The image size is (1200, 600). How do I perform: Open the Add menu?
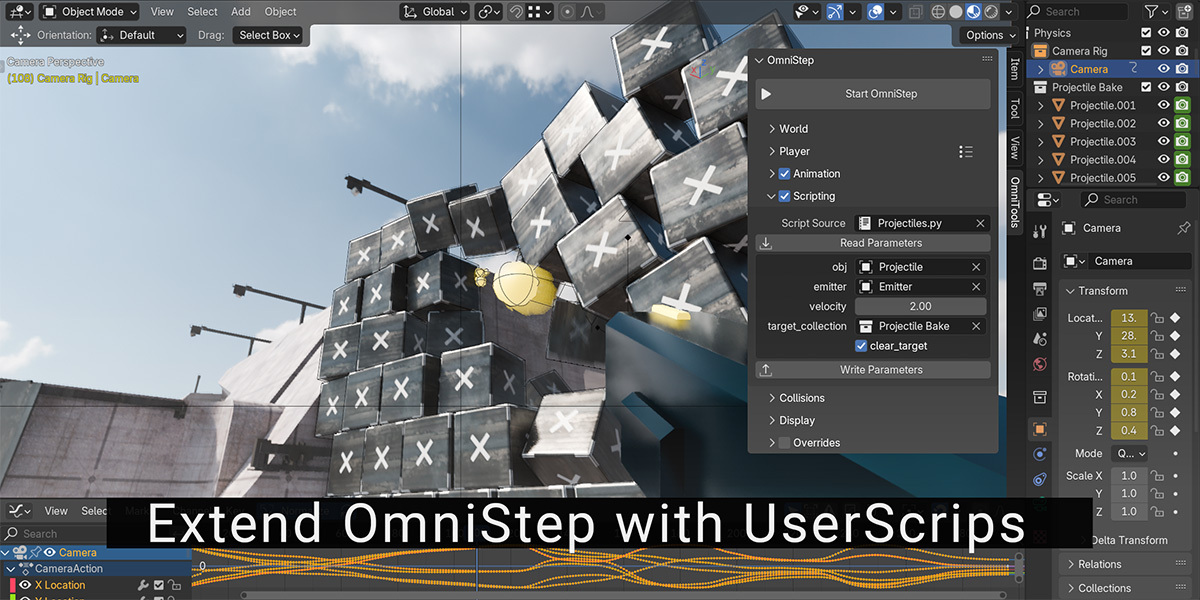point(241,12)
